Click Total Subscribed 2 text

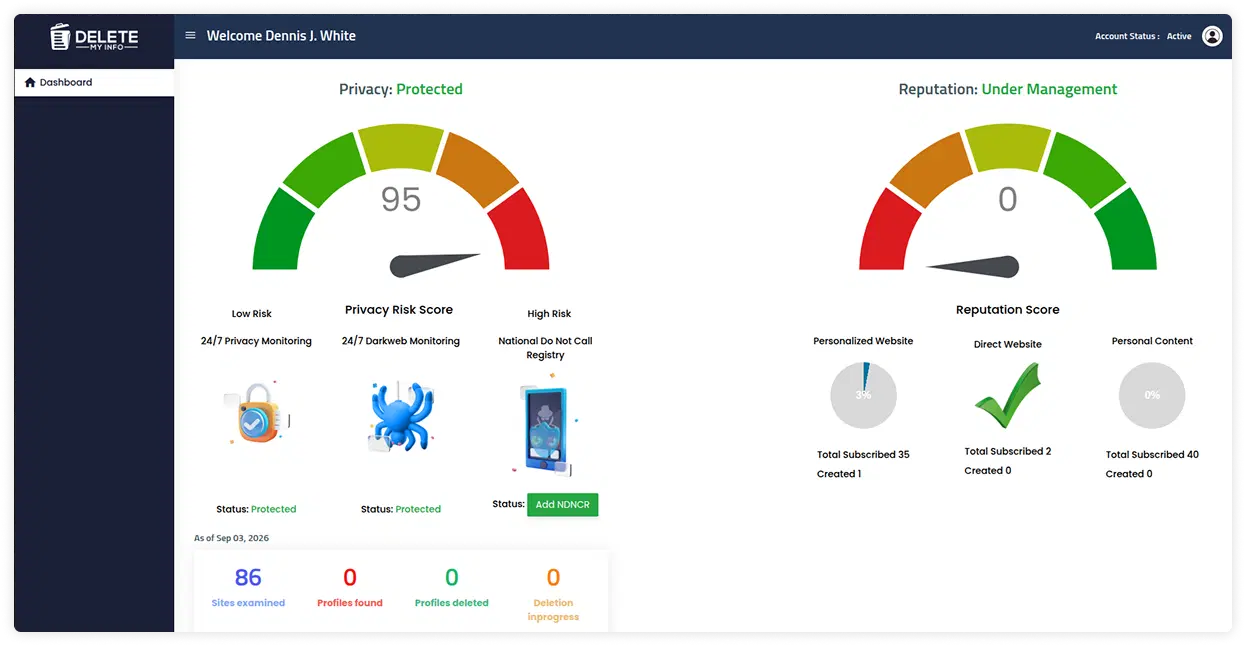click(x=1008, y=451)
